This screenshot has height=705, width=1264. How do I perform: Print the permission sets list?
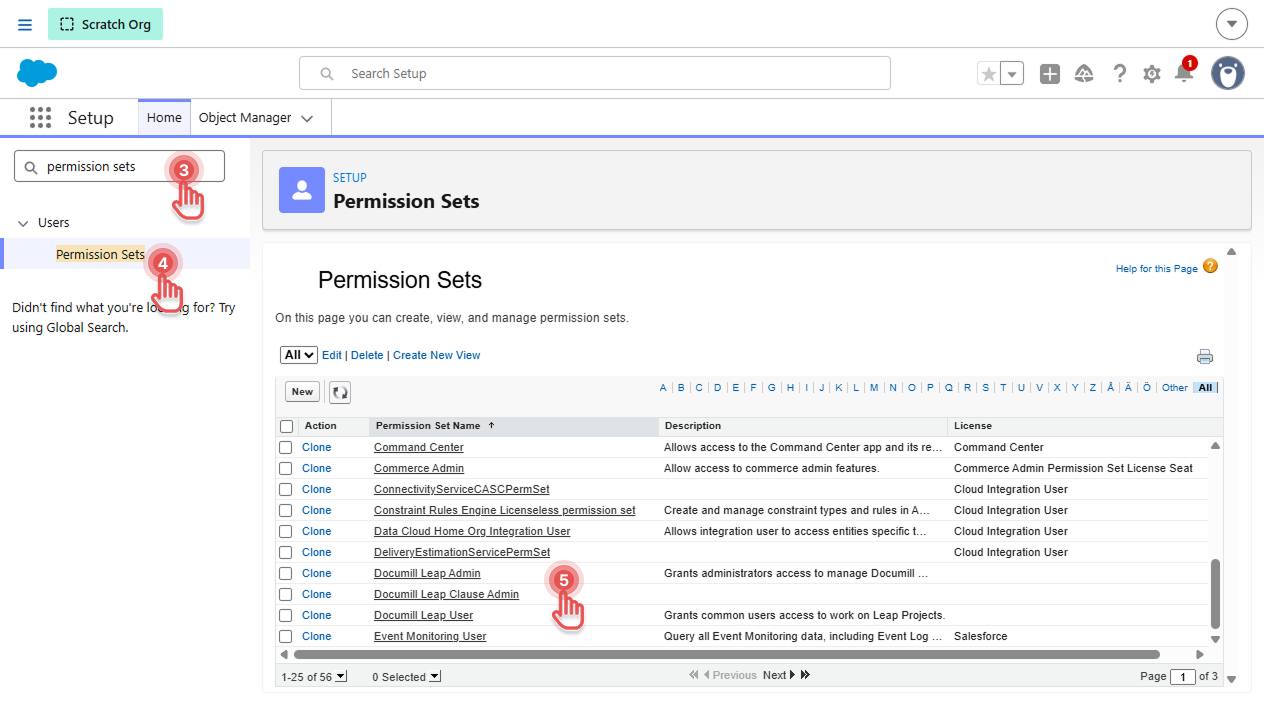[1205, 357]
